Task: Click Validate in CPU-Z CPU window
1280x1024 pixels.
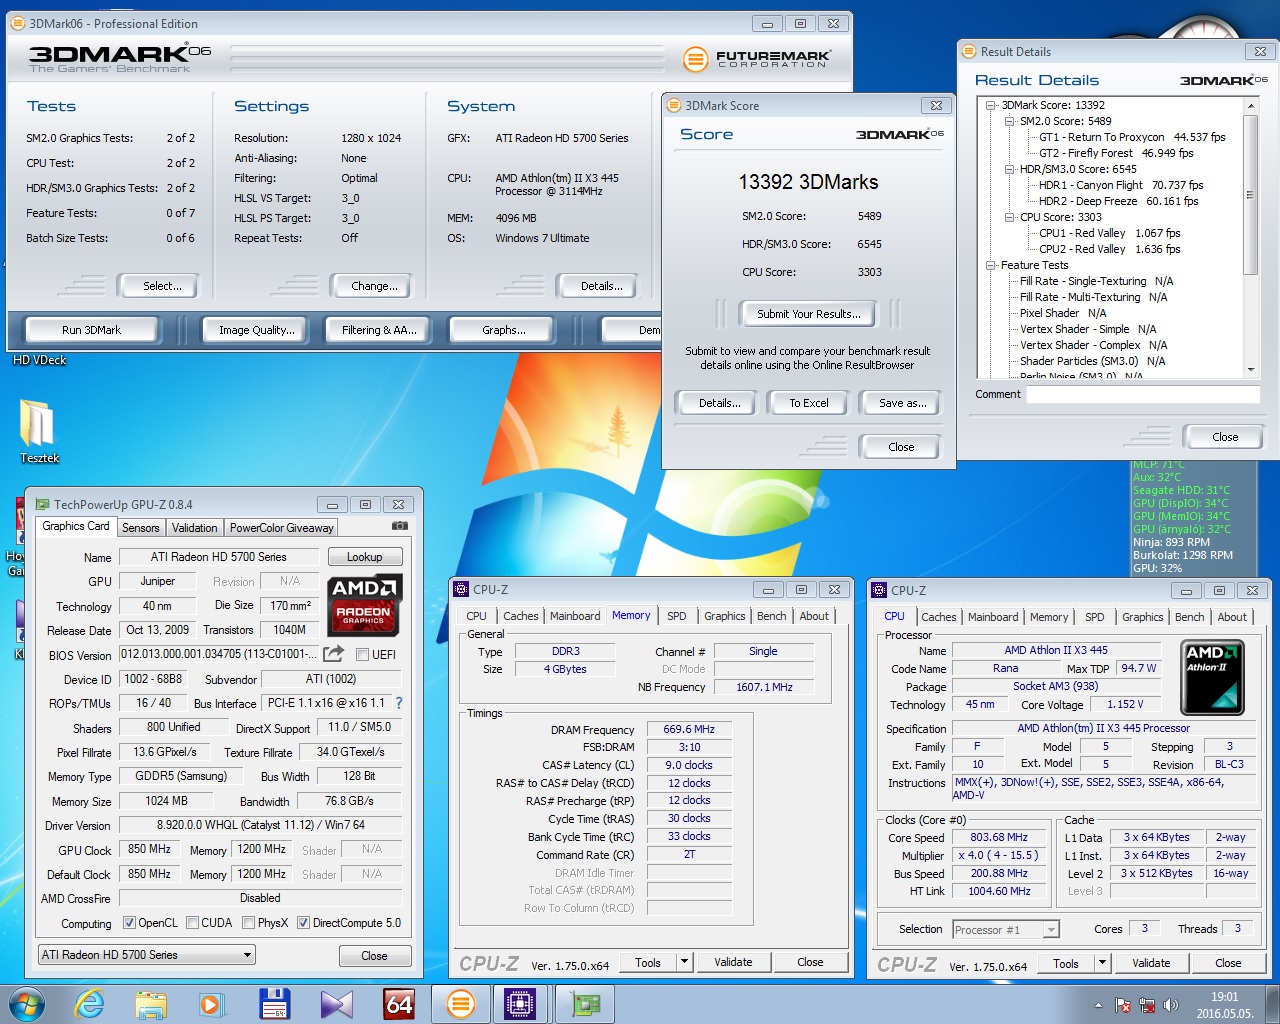Action: pyautogui.click(x=1151, y=963)
